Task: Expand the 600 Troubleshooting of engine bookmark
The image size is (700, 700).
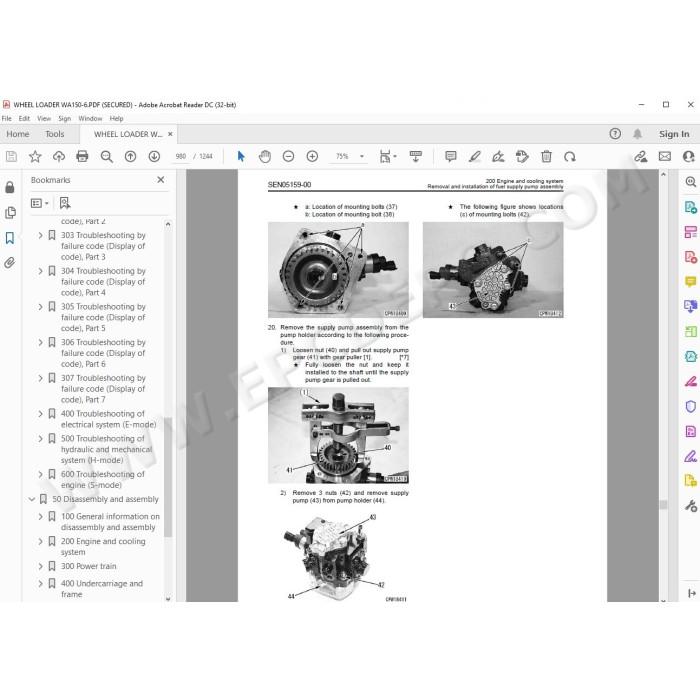Action: (40, 474)
